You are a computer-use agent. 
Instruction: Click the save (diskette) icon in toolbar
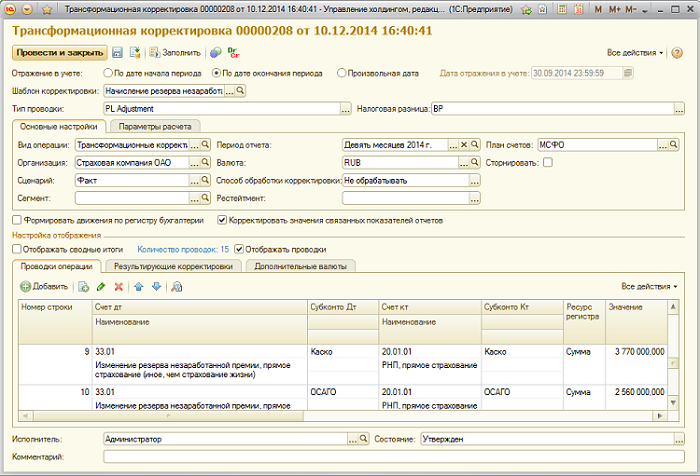[x=118, y=51]
